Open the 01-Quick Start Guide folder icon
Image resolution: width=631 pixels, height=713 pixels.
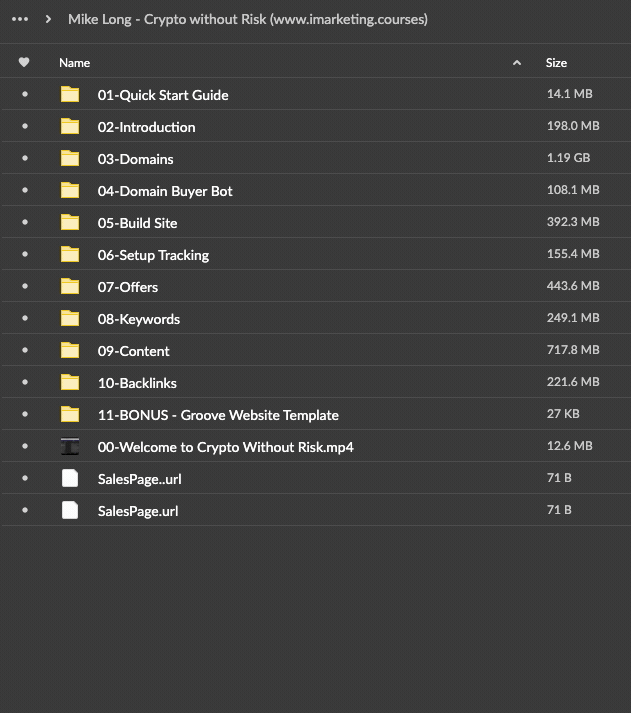click(70, 95)
